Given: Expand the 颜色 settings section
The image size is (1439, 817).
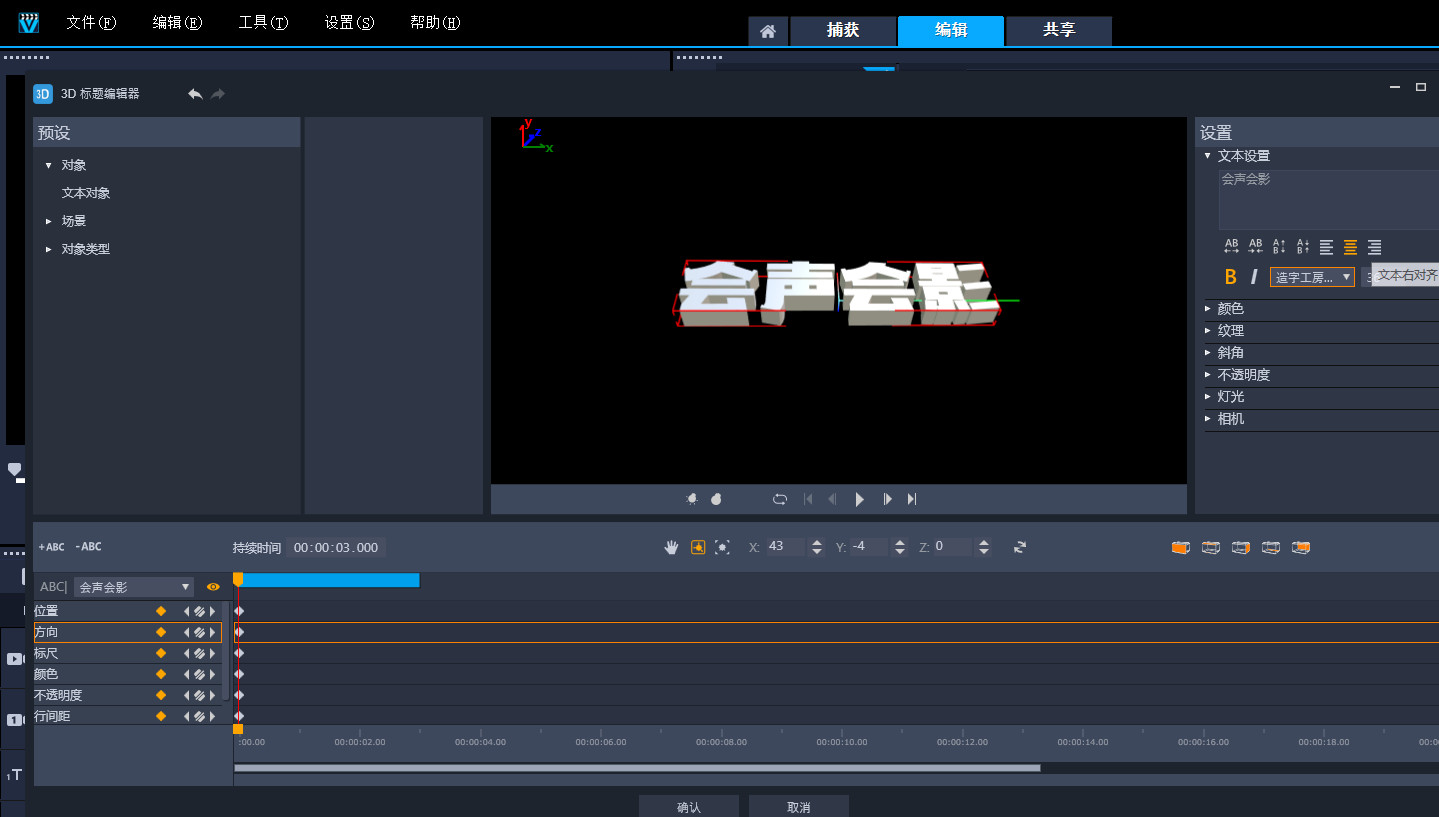Looking at the screenshot, I should [1208, 309].
